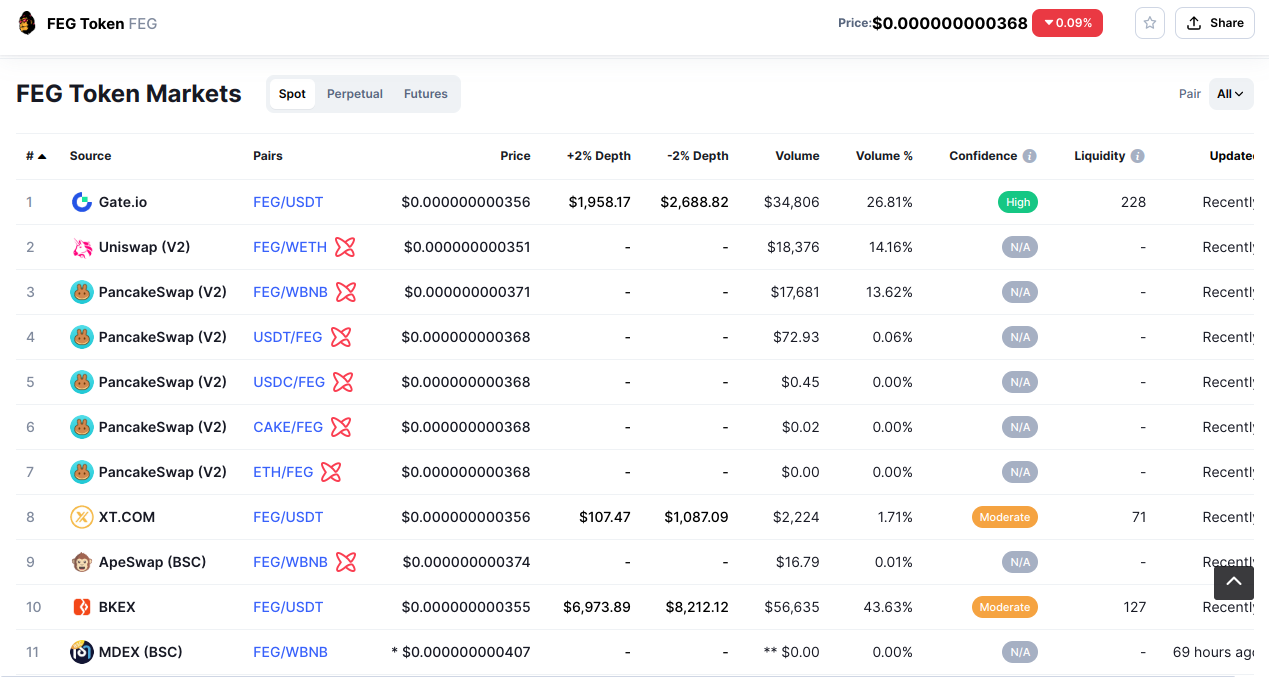Viewport: 1269px width, 677px height.
Task: Click the FEG Token logo icon
Action: pos(27,23)
